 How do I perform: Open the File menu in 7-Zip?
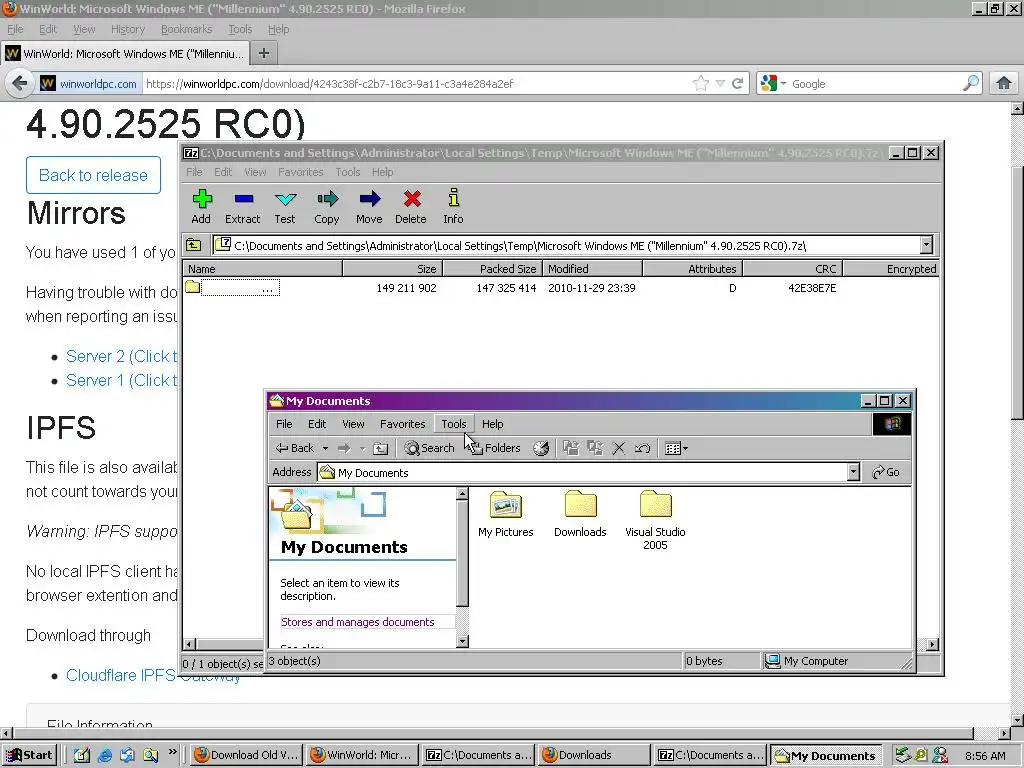pos(194,172)
